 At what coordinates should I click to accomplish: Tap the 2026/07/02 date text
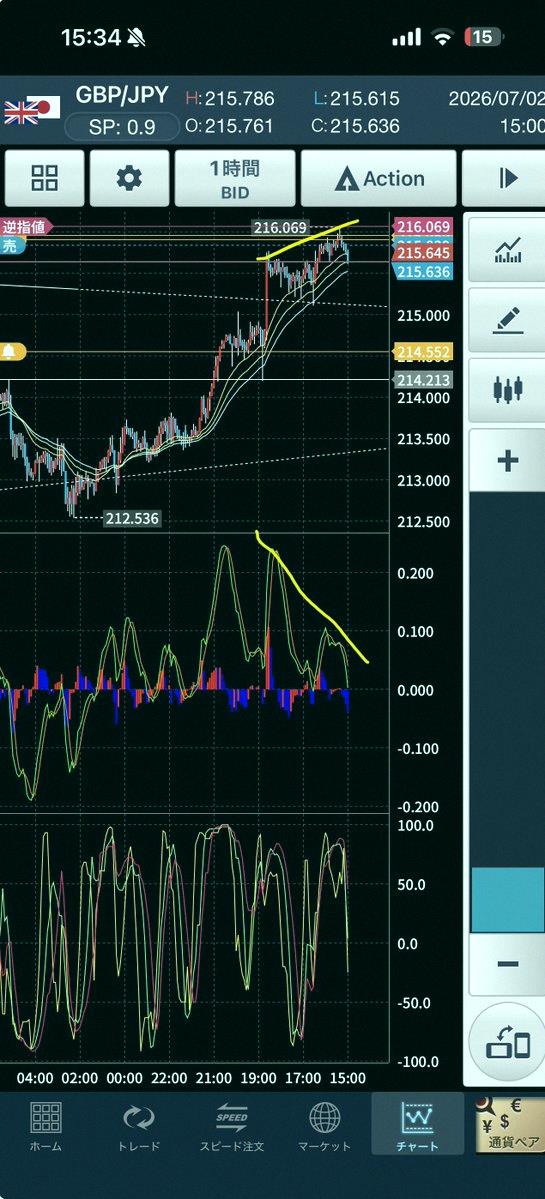click(496, 99)
